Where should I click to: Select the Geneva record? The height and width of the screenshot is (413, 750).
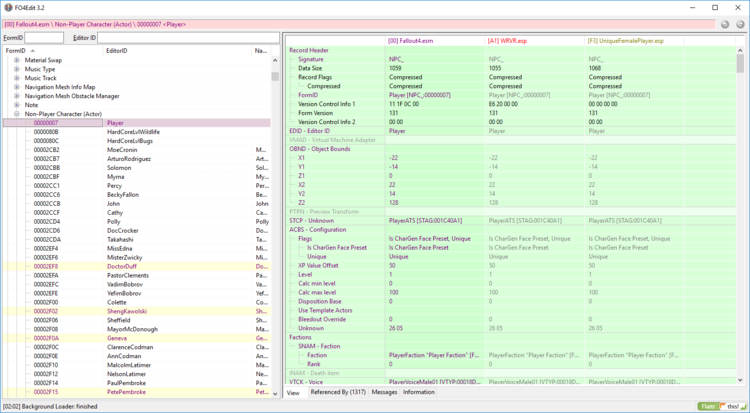click(x=137, y=338)
